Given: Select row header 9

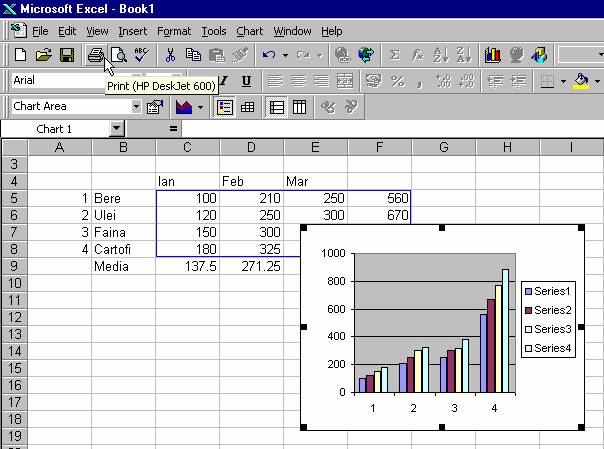Looking at the screenshot, I should tap(13, 267).
